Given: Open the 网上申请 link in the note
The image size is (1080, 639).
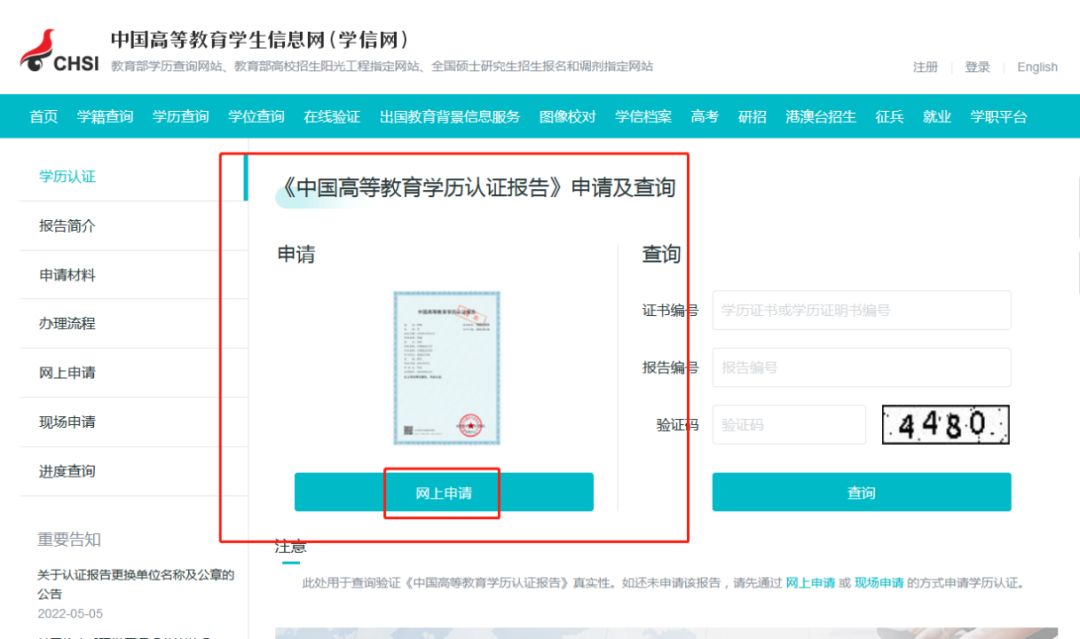Looking at the screenshot, I should (810, 583).
